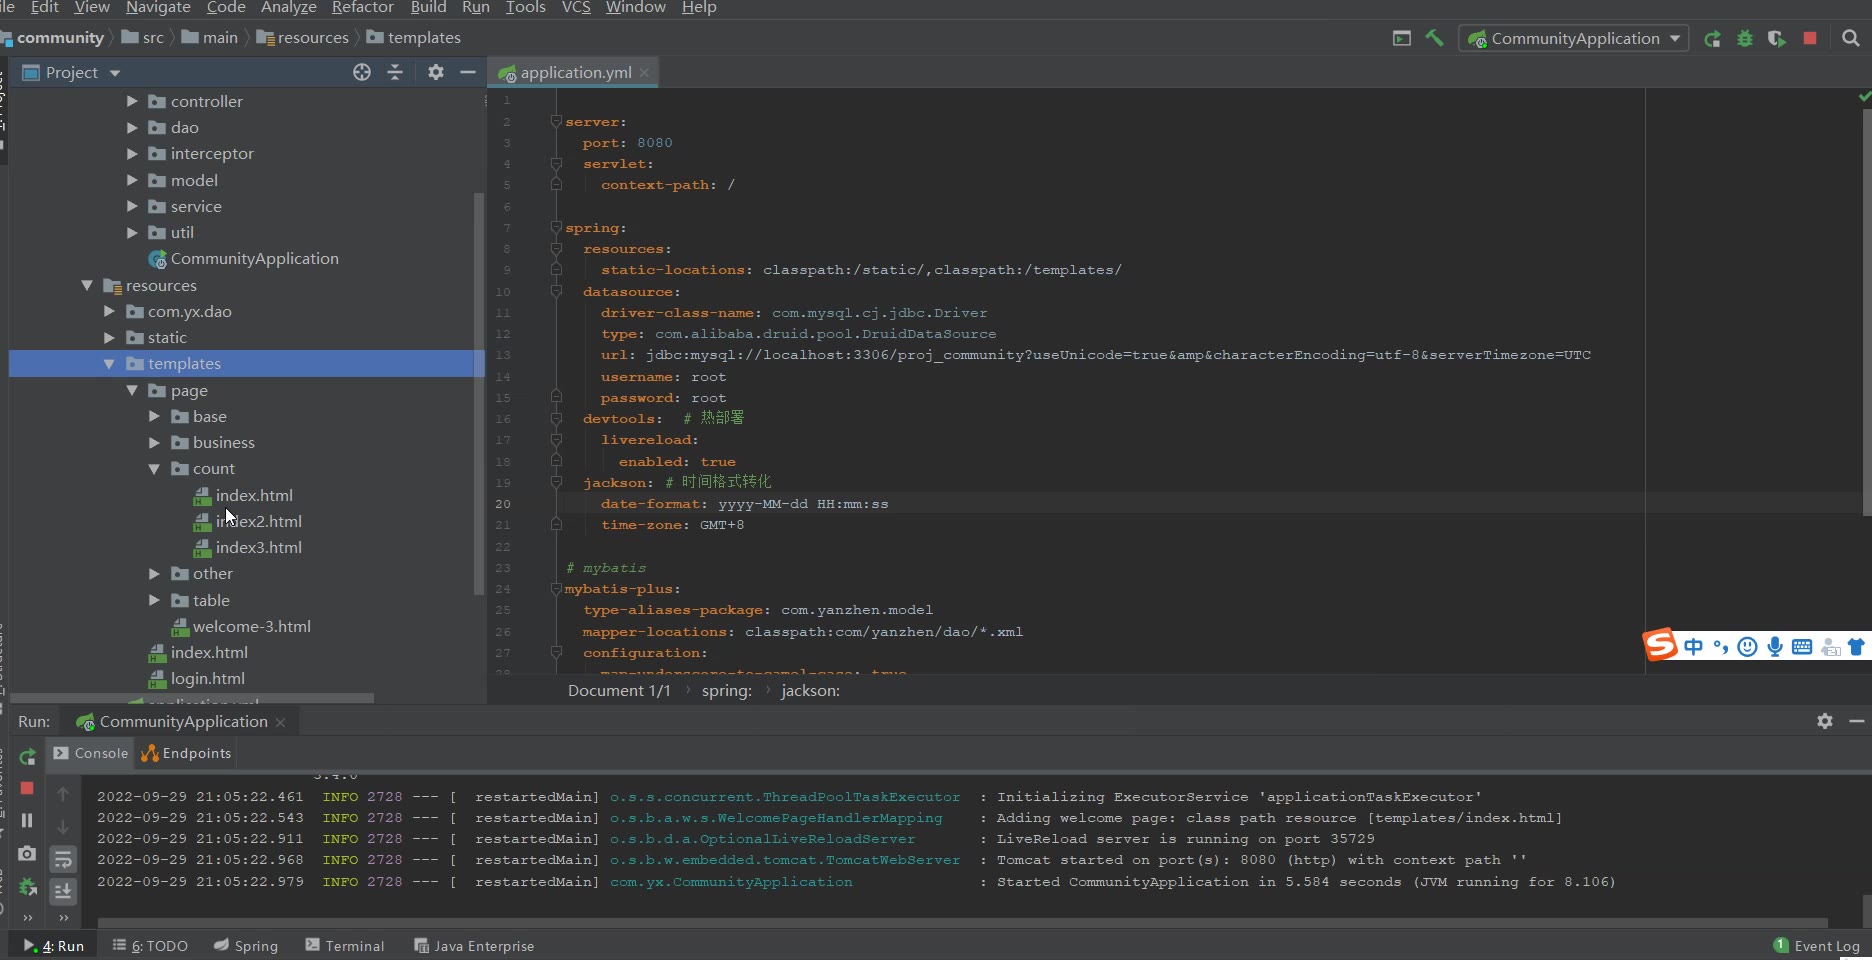The image size is (1872, 960).
Task: Open the Refactor menu
Action: click(x=362, y=8)
